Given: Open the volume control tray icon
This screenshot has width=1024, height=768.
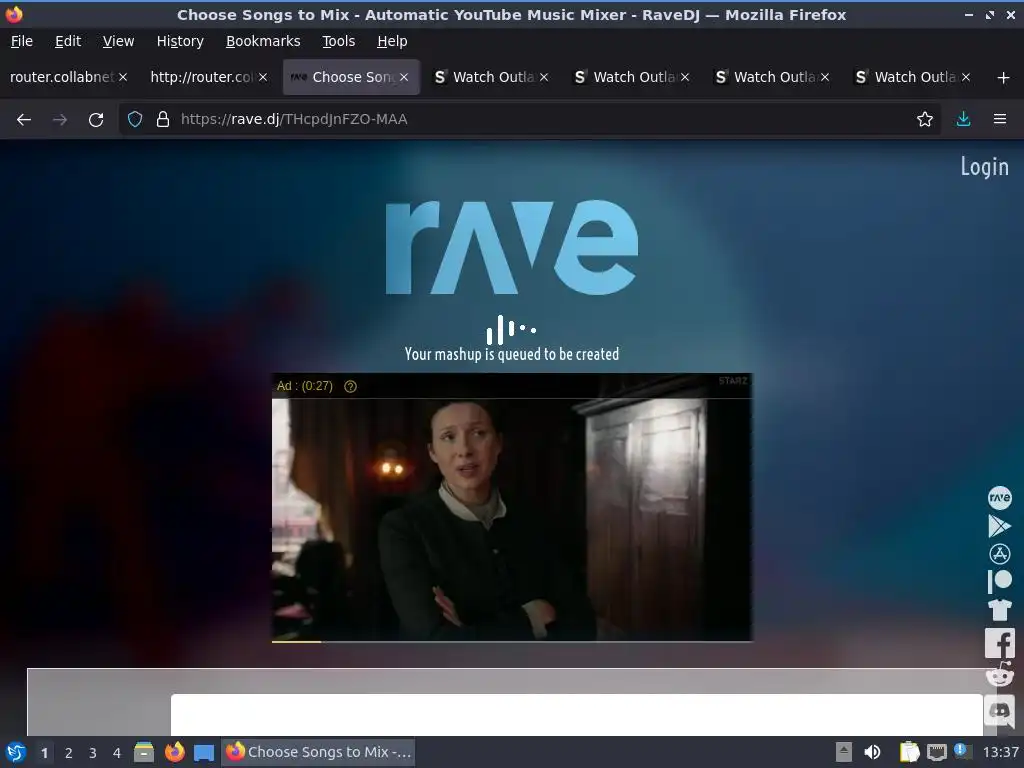Looking at the screenshot, I should point(872,752).
